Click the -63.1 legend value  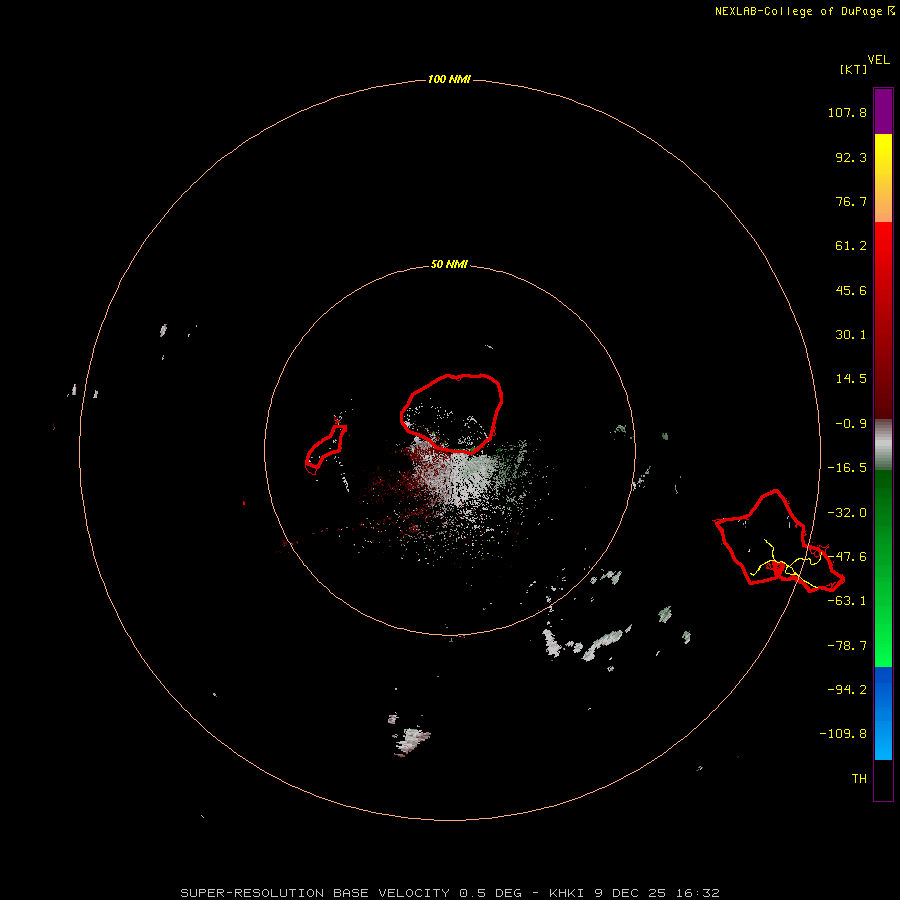(847, 601)
